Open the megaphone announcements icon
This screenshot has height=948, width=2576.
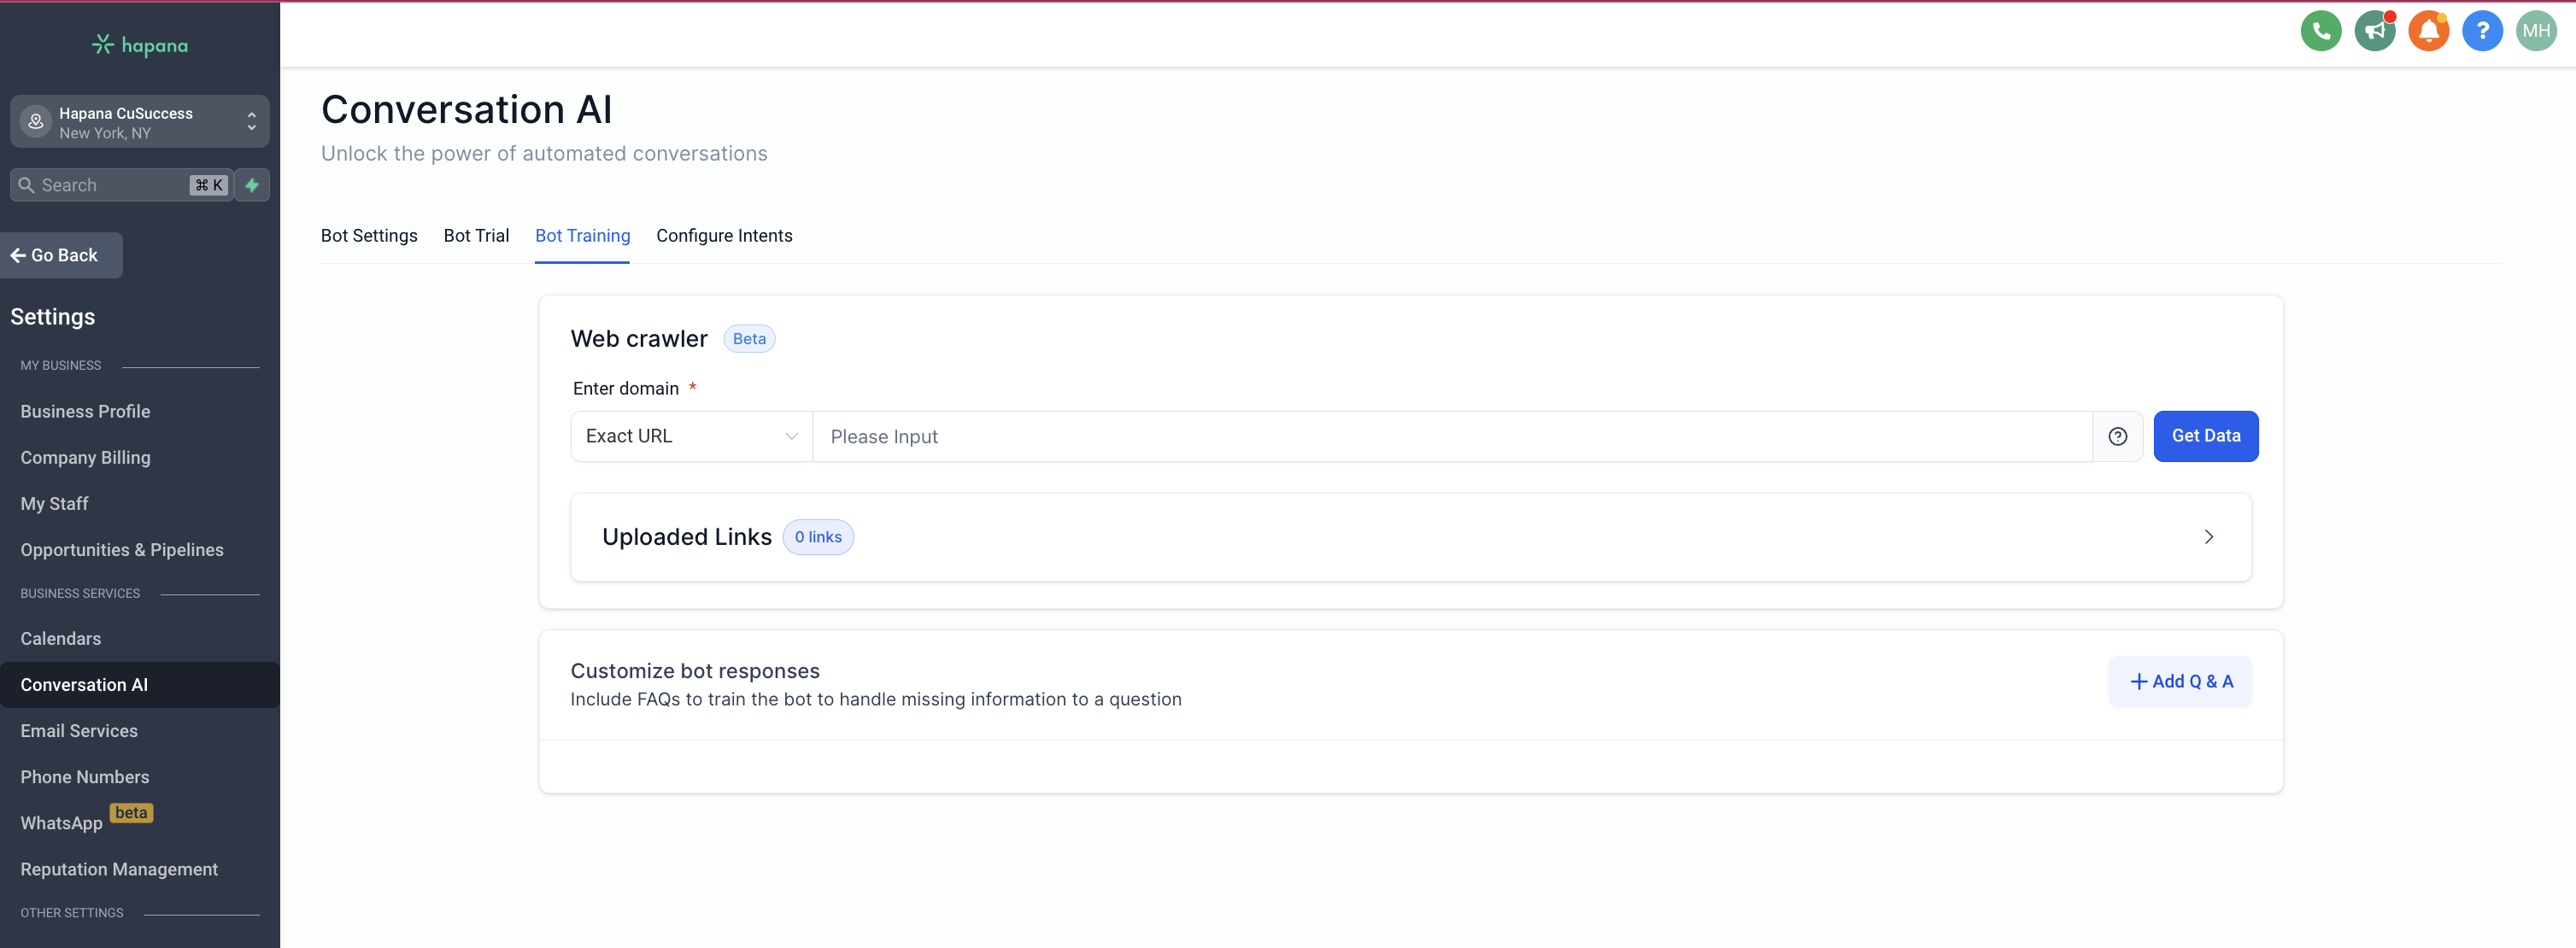tap(2374, 31)
